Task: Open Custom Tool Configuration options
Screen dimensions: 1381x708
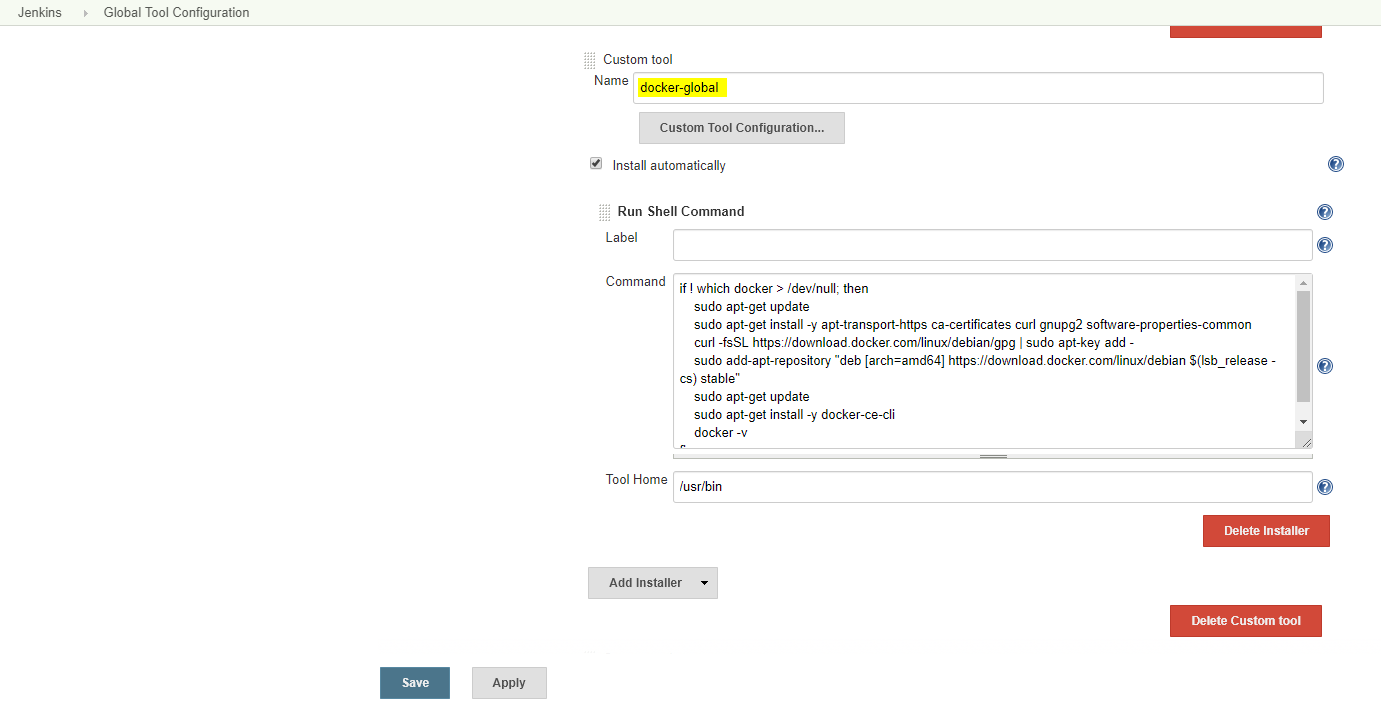Action: (x=741, y=128)
